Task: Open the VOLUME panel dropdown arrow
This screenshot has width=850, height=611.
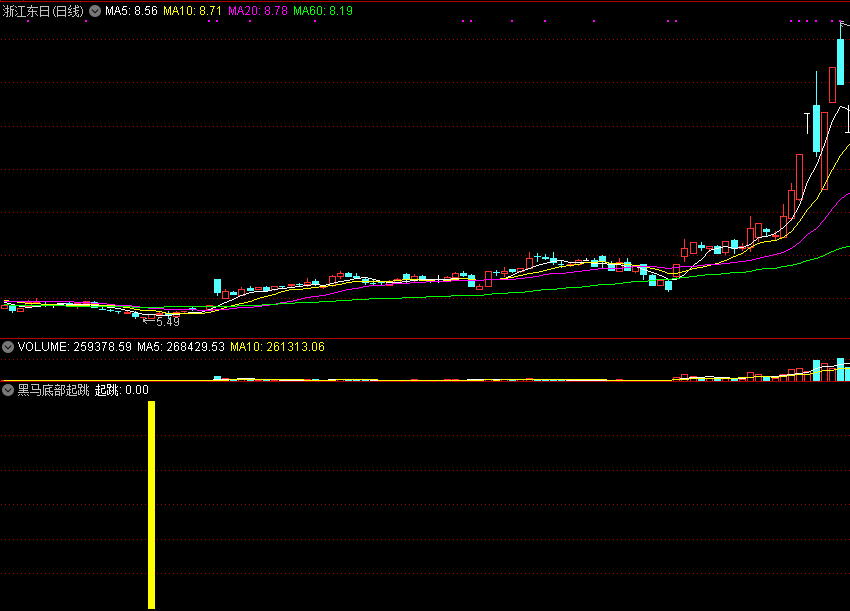Action: (8, 347)
